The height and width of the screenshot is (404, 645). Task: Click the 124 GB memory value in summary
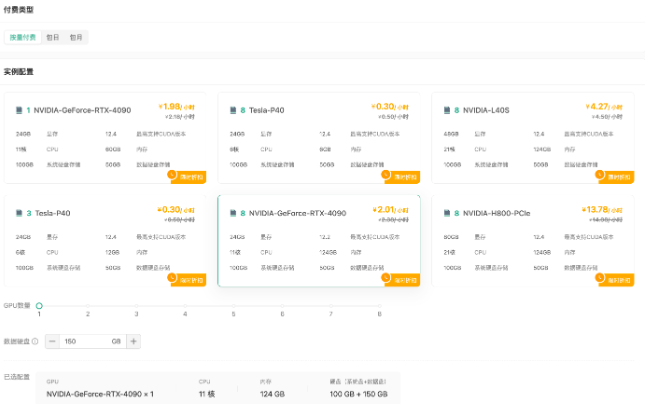pyautogui.click(x=272, y=394)
